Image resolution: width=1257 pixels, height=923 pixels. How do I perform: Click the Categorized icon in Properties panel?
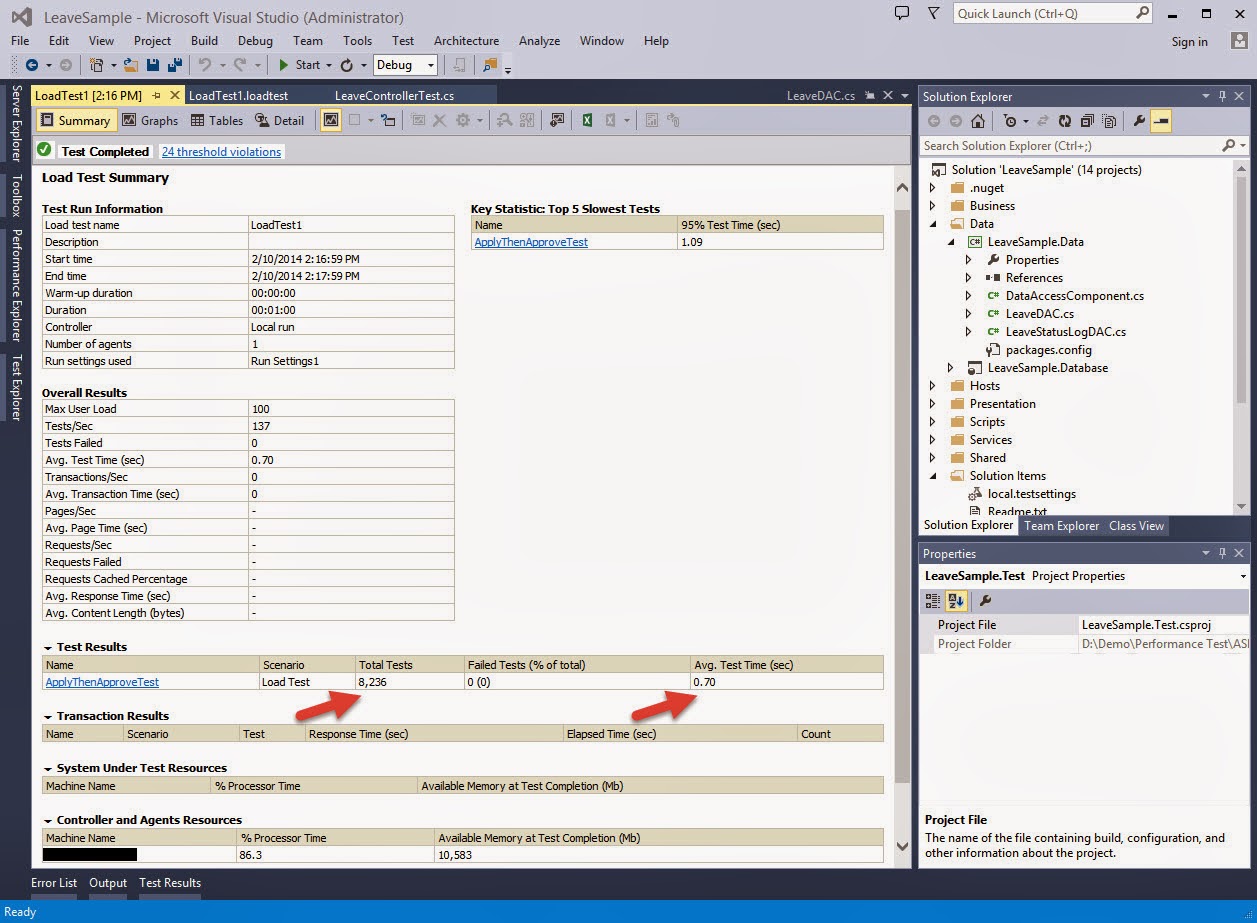(x=932, y=600)
